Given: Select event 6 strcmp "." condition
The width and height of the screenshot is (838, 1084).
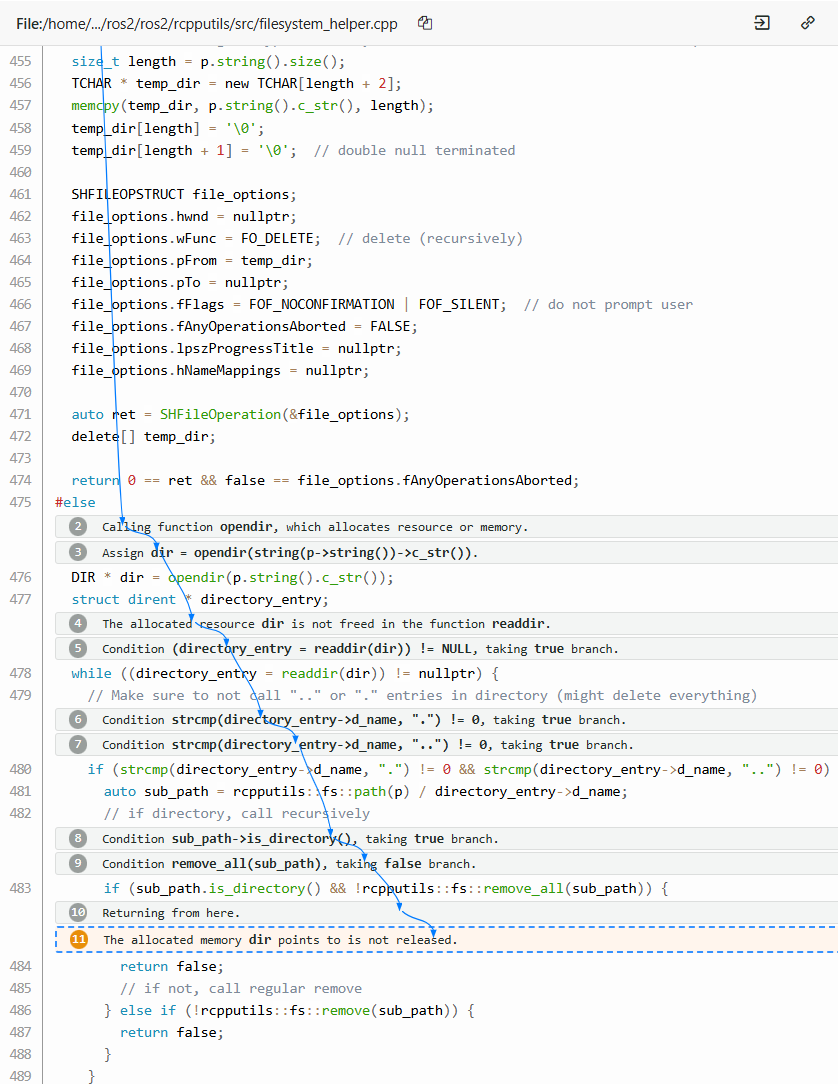Looking at the screenshot, I should [446, 720].
